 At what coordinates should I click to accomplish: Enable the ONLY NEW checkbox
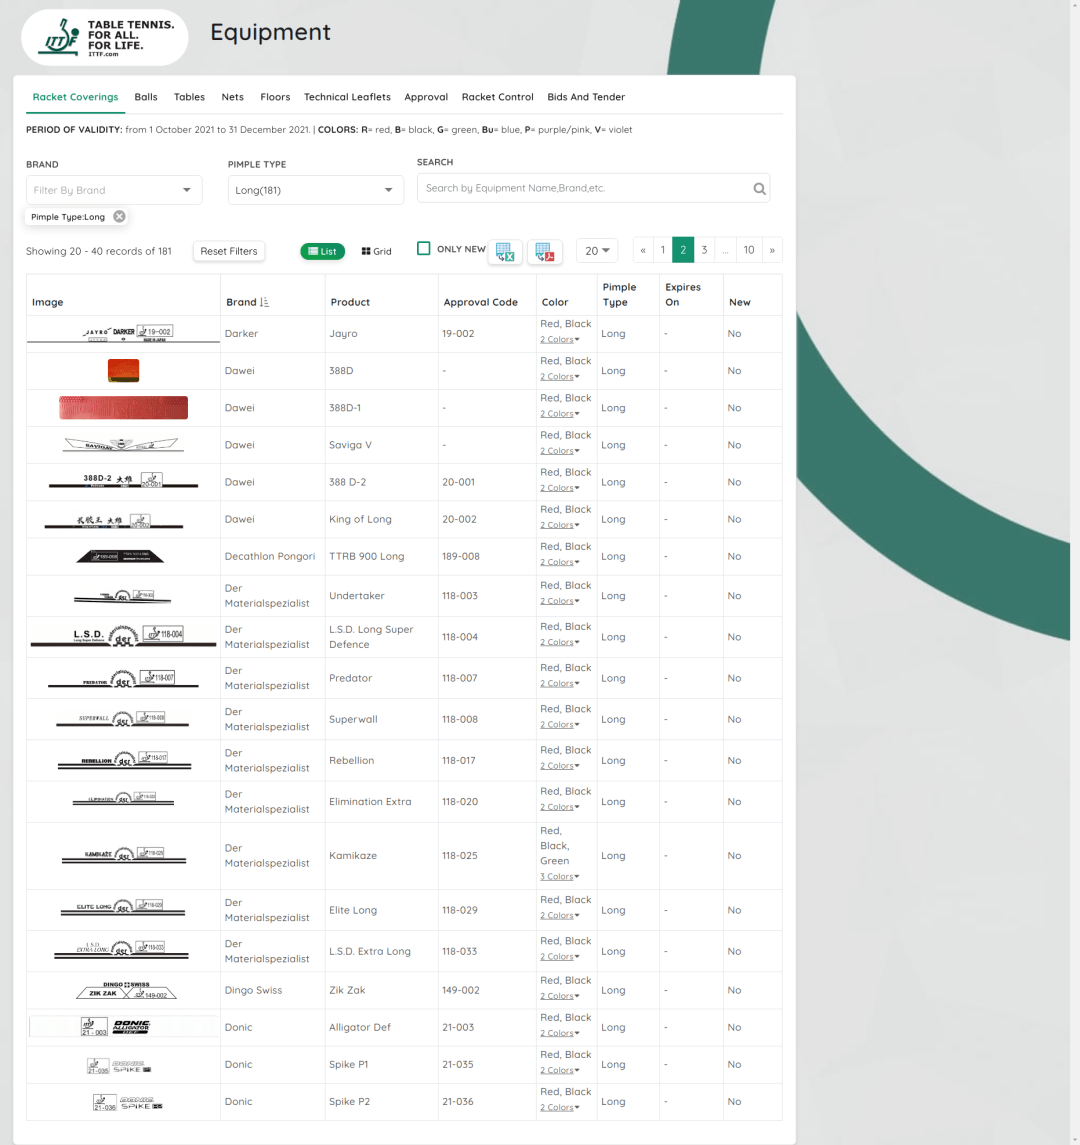pyautogui.click(x=424, y=249)
